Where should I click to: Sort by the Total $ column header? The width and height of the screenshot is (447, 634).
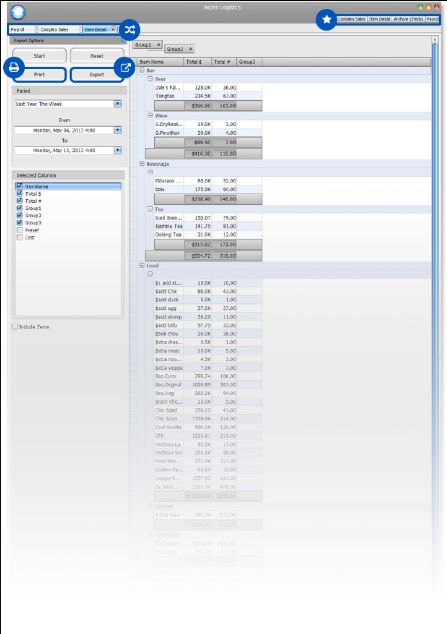198,62
